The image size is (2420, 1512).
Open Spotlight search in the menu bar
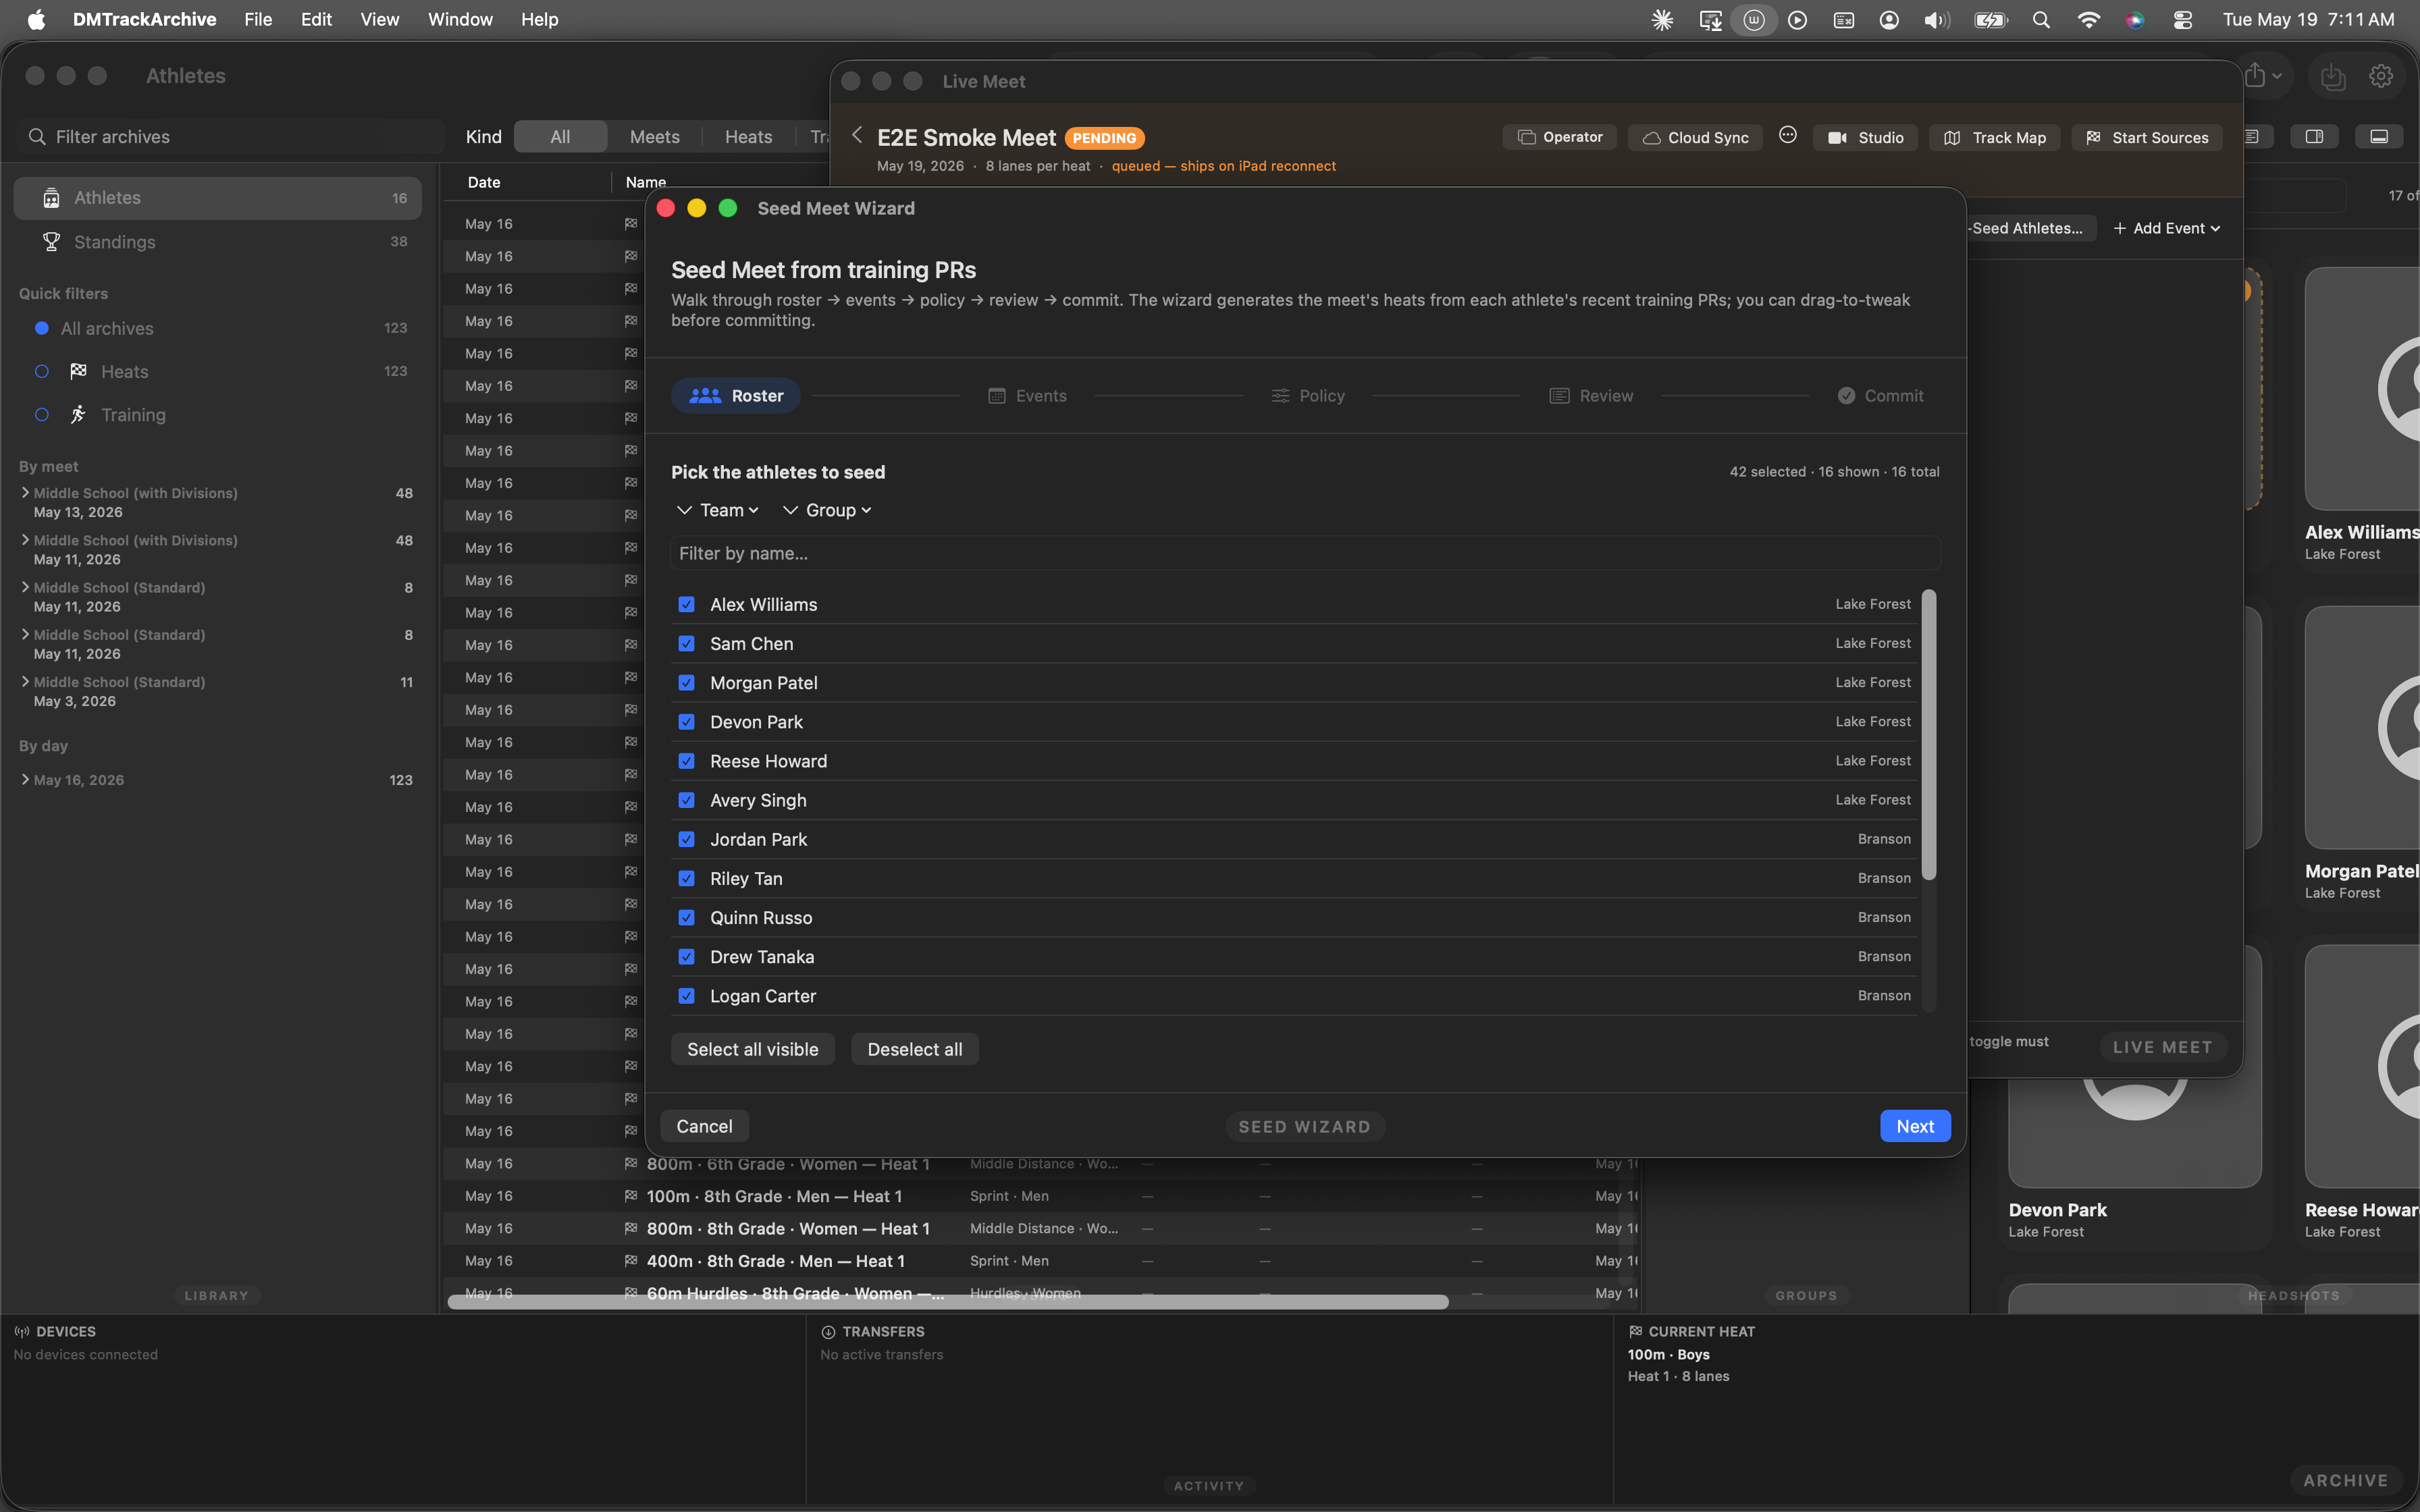(x=2041, y=19)
